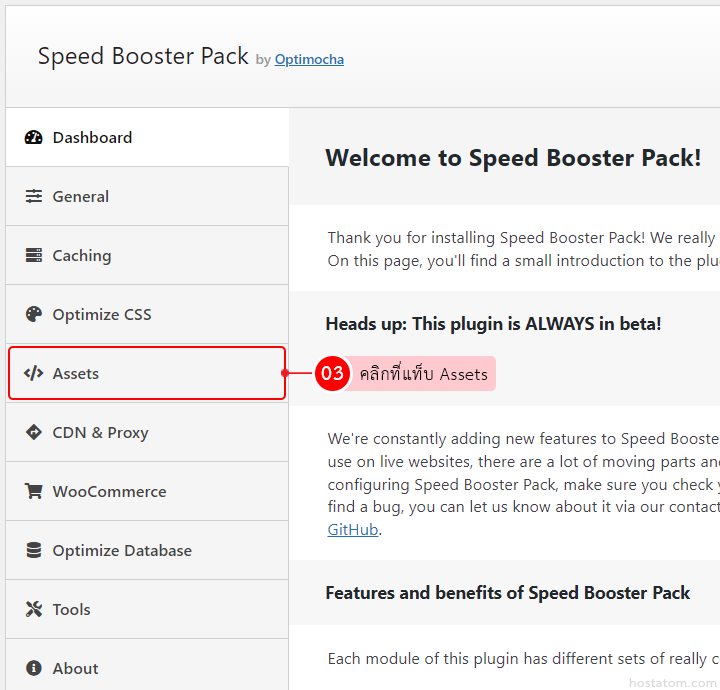Viewport: 720px width, 690px height.
Task: Follow the GitHub link in the notice
Action: click(x=353, y=530)
